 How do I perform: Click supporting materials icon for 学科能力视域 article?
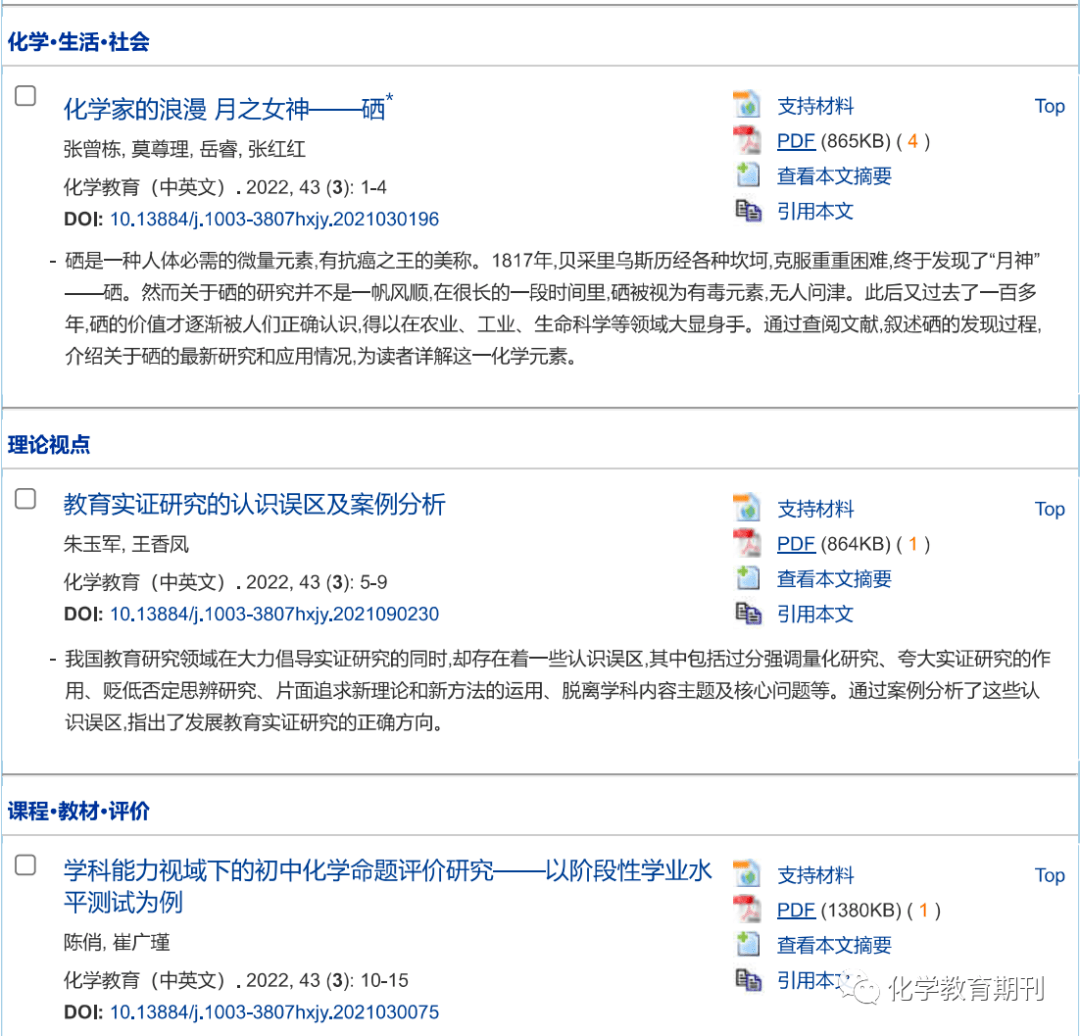pyautogui.click(x=746, y=874)
